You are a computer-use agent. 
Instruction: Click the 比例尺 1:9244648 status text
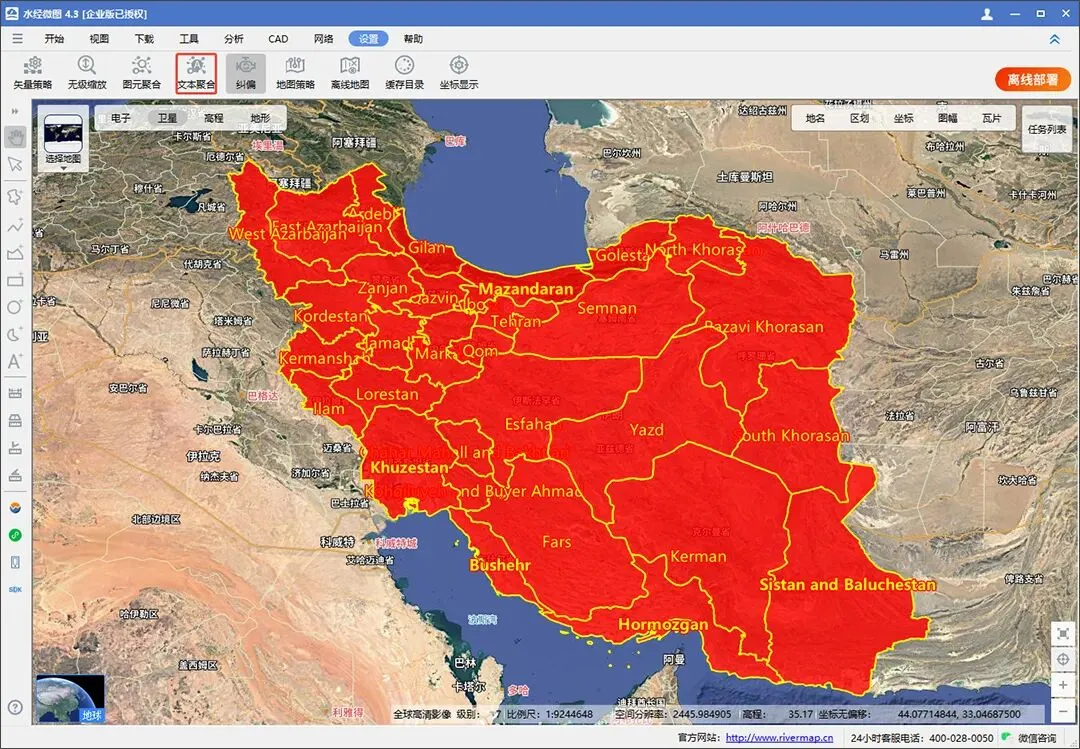(550, 714)
